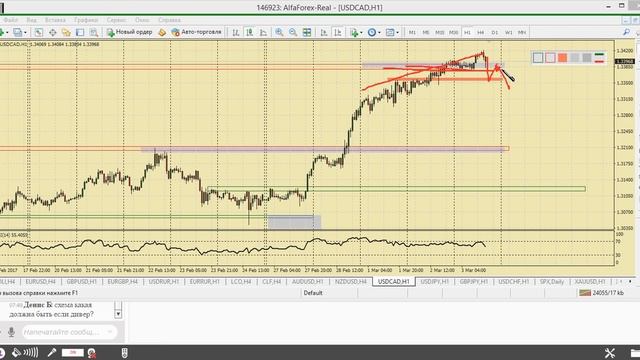640x360 pixels.
Task: Open the Графики menu
Action: pos(86,20)
